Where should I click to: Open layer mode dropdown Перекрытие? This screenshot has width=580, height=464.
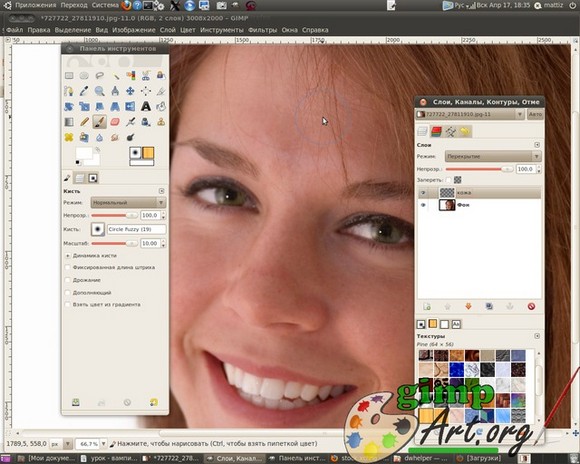[493, 156]
